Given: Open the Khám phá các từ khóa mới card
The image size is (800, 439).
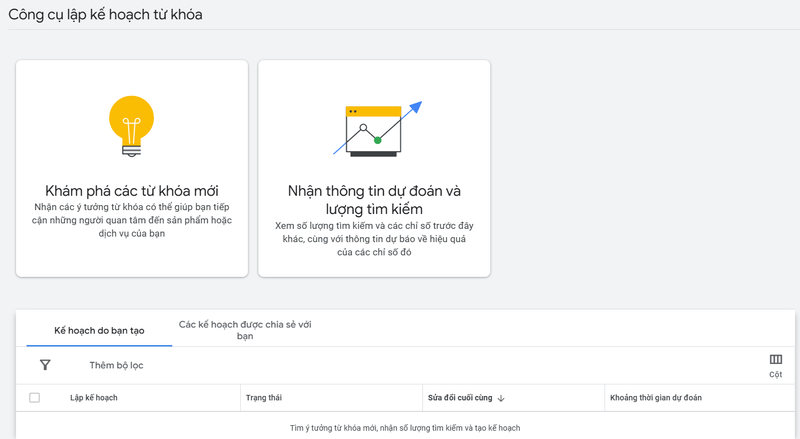Looking at the screenshot, I should (132, 168).
